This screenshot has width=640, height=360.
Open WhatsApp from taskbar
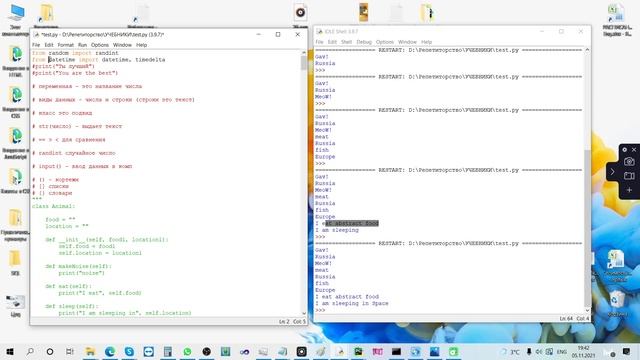[x=187, y=351]
